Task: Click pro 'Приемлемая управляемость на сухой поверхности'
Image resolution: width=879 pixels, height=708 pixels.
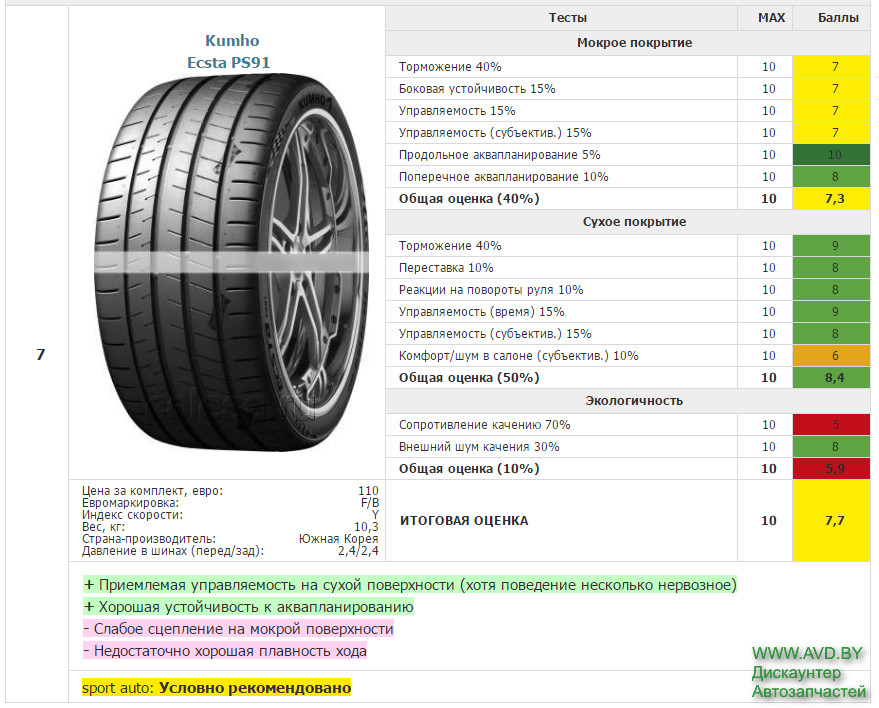Action: [410, 585]
